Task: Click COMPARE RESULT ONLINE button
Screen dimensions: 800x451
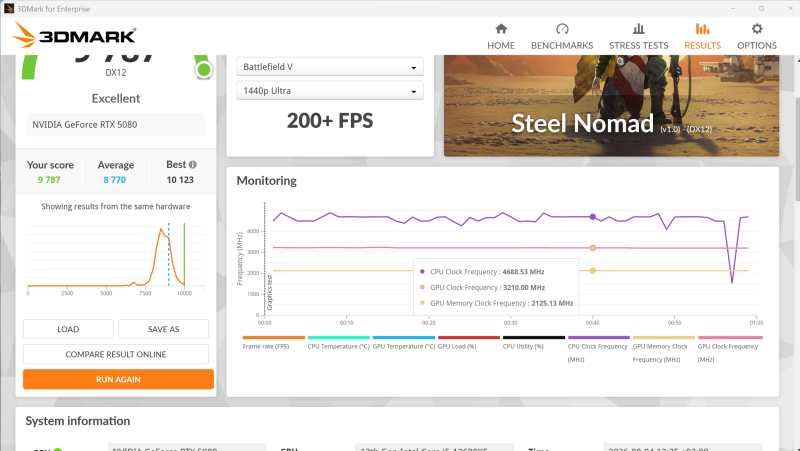Action: coord(116,354)
